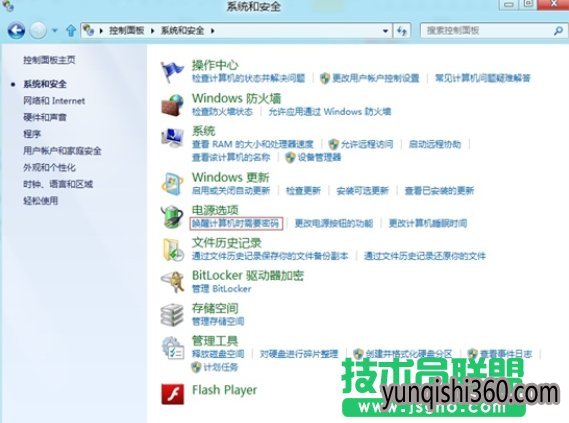Click 检查计算机的状态并解决问题 link
This screenshot has width=569, height=423.
pyautogui.click(x=249, y=78)
